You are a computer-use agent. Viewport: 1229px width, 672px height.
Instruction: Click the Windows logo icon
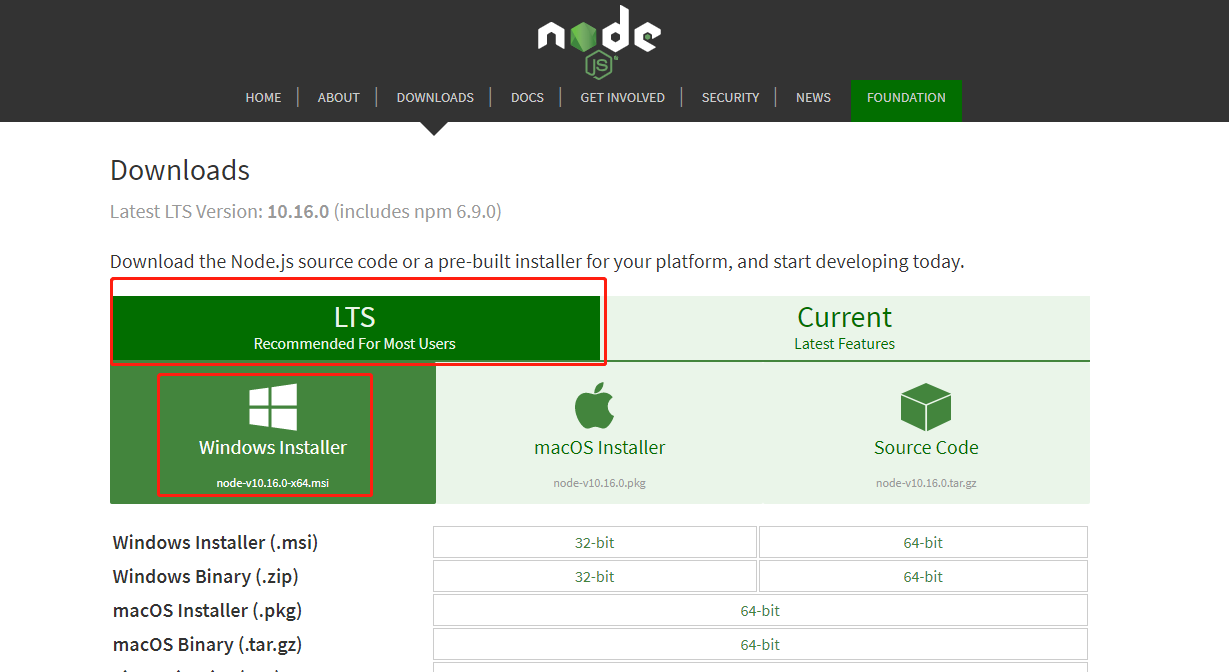[273, 407]
